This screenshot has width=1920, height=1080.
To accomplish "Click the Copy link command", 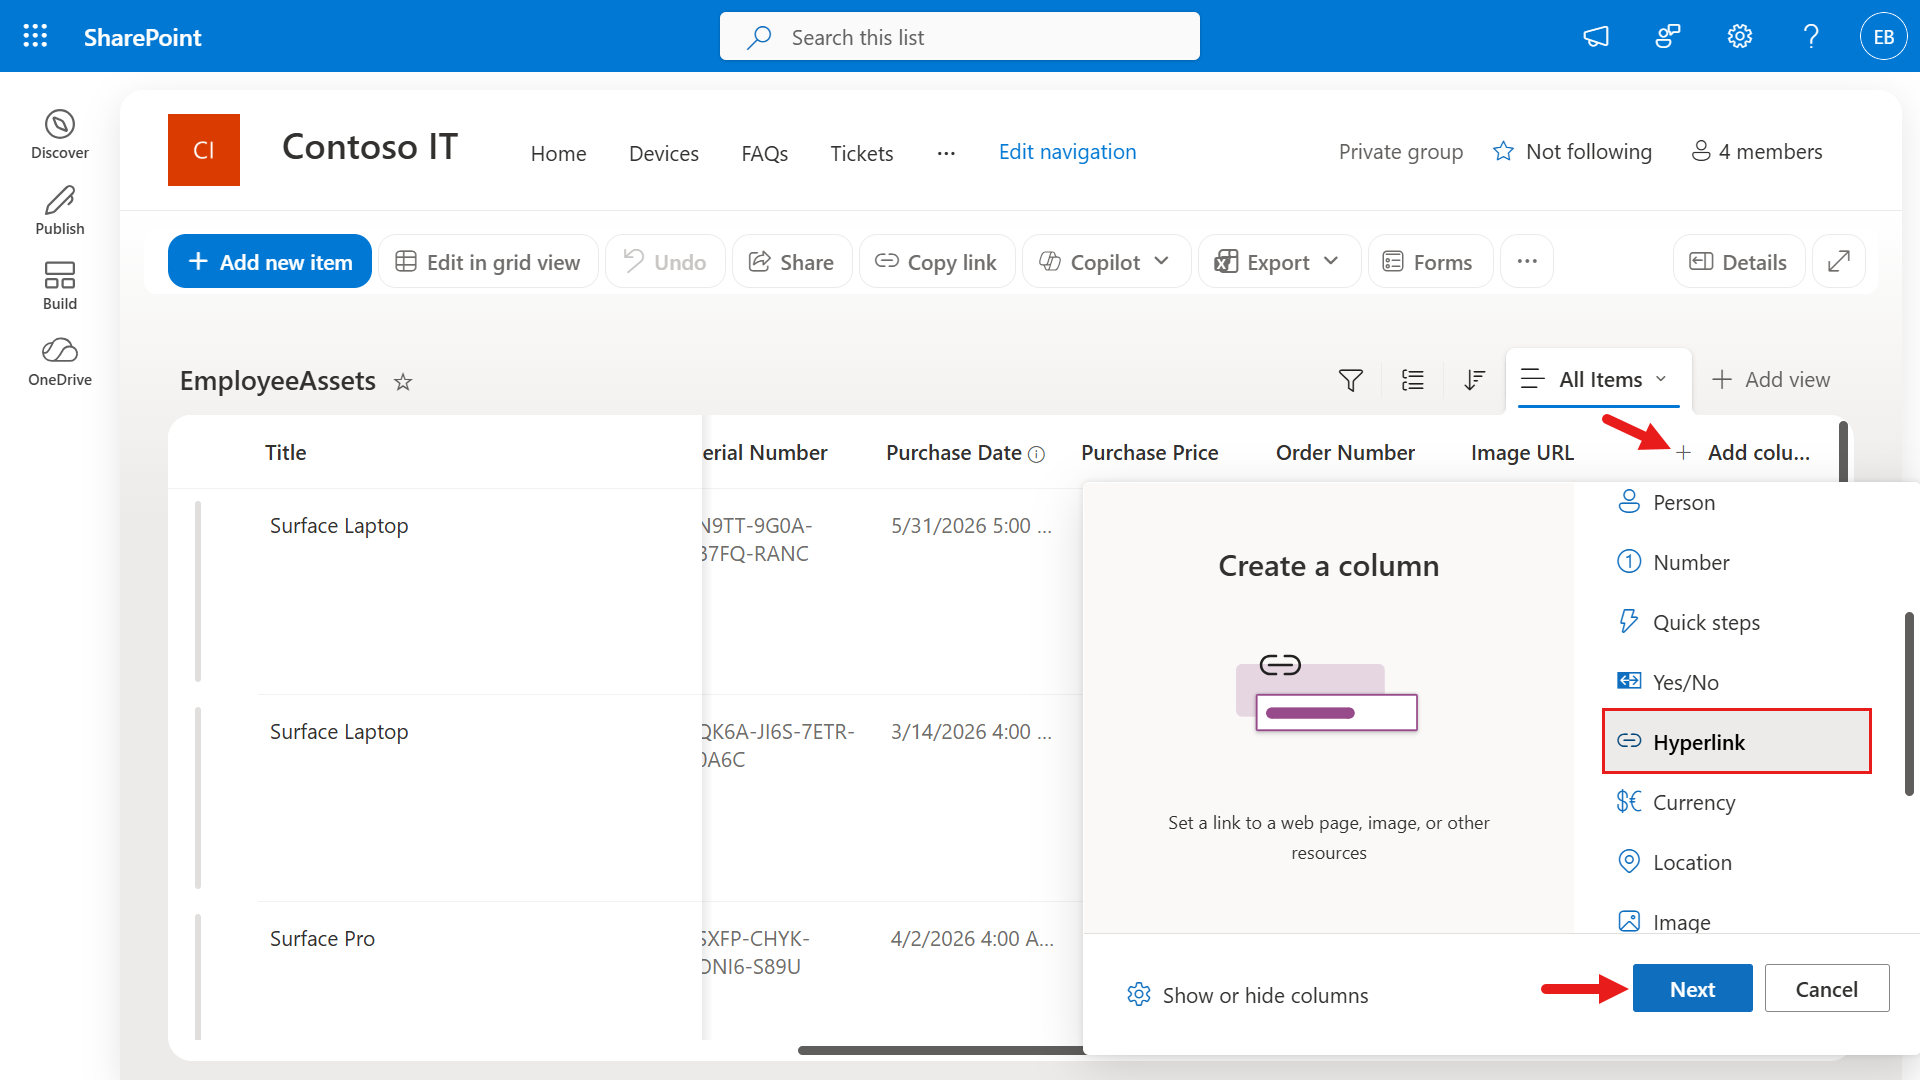I will (x=937, y=262).
